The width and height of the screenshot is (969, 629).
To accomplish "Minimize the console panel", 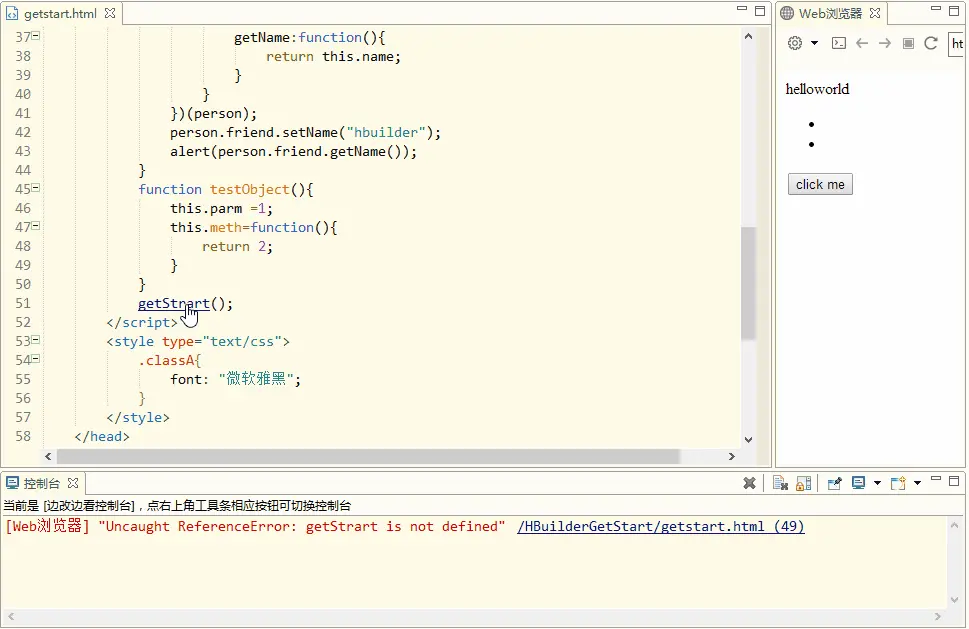I will coord(936,479).
